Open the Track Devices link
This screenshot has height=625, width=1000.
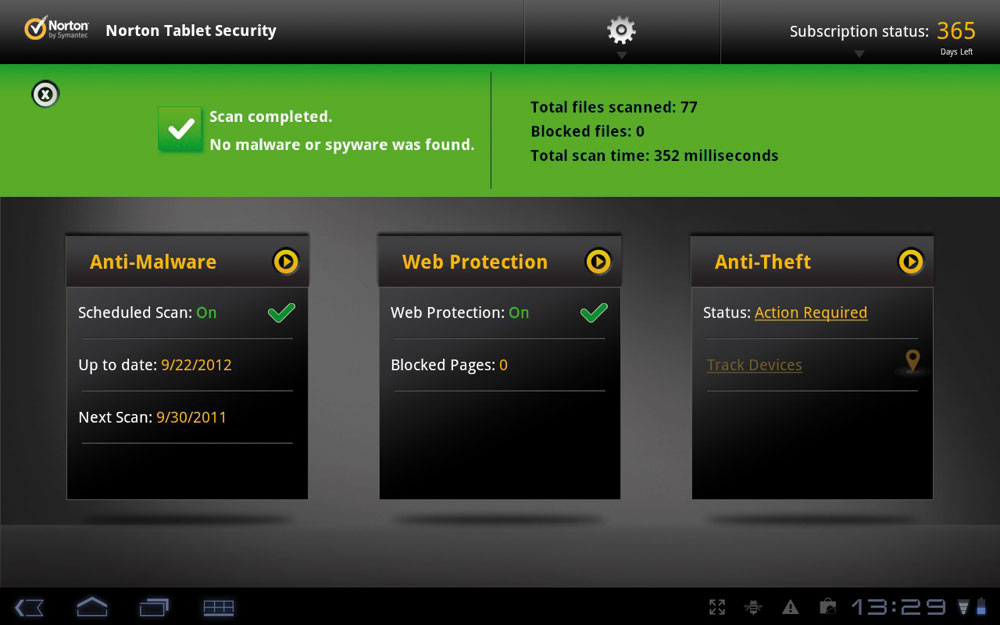pyautogui.click(x=754, y=365)
